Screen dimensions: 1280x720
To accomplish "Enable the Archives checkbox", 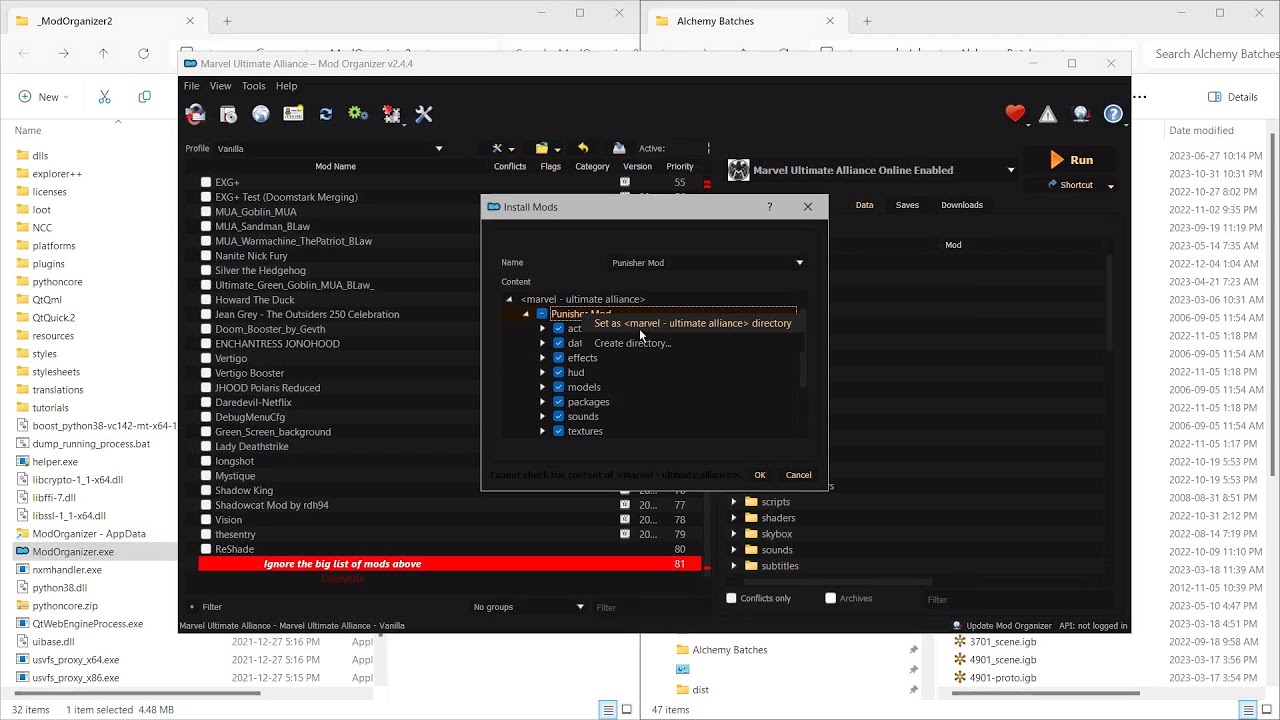I will (x=830, y=598).
